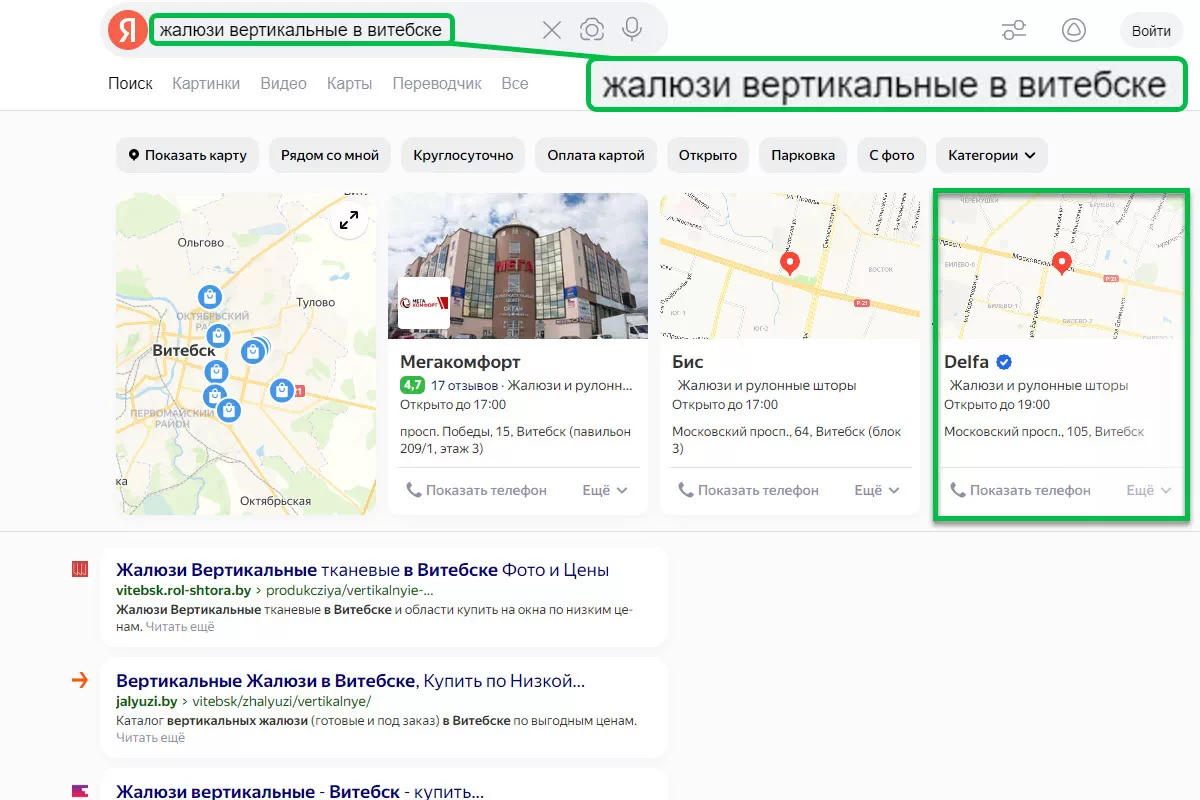Open the jalyuzi.by search result link

pyautogui.click(x=350, y=681)
